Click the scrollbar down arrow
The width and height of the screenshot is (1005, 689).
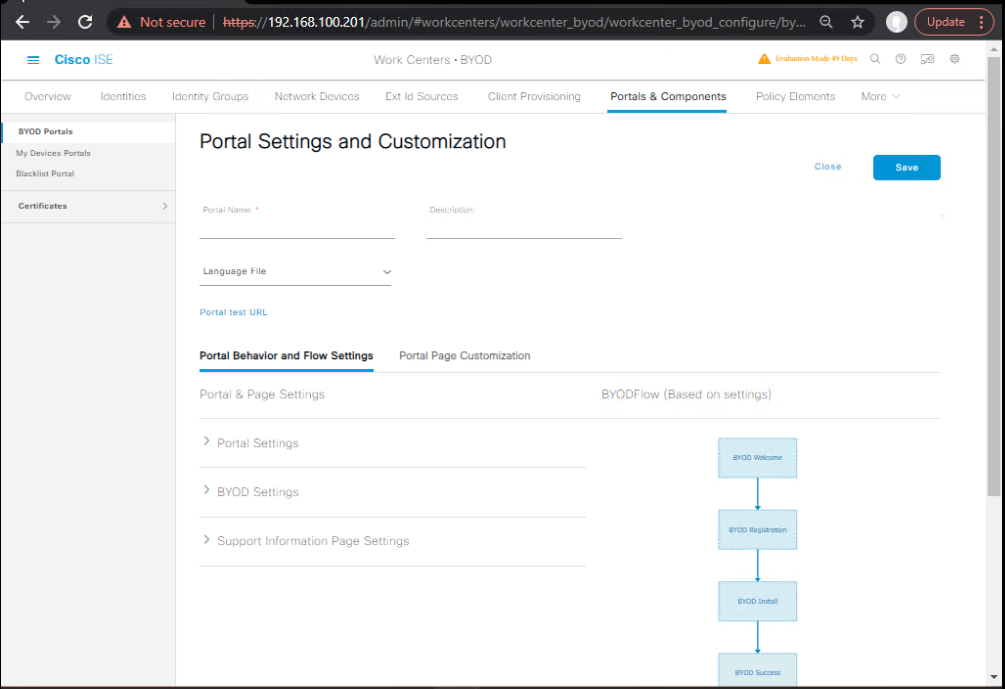993,677
